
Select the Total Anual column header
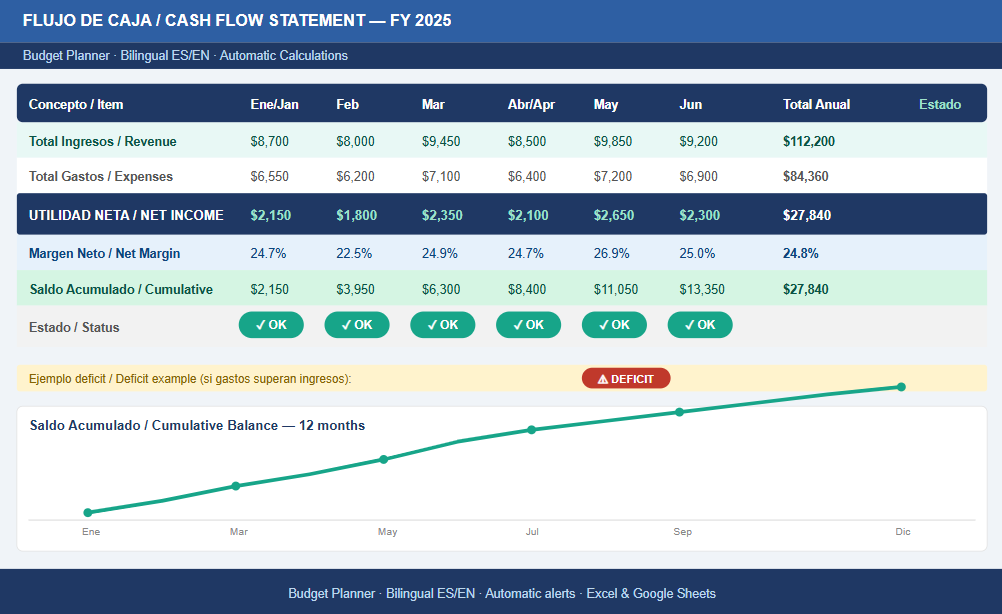[x=816, y=104]
